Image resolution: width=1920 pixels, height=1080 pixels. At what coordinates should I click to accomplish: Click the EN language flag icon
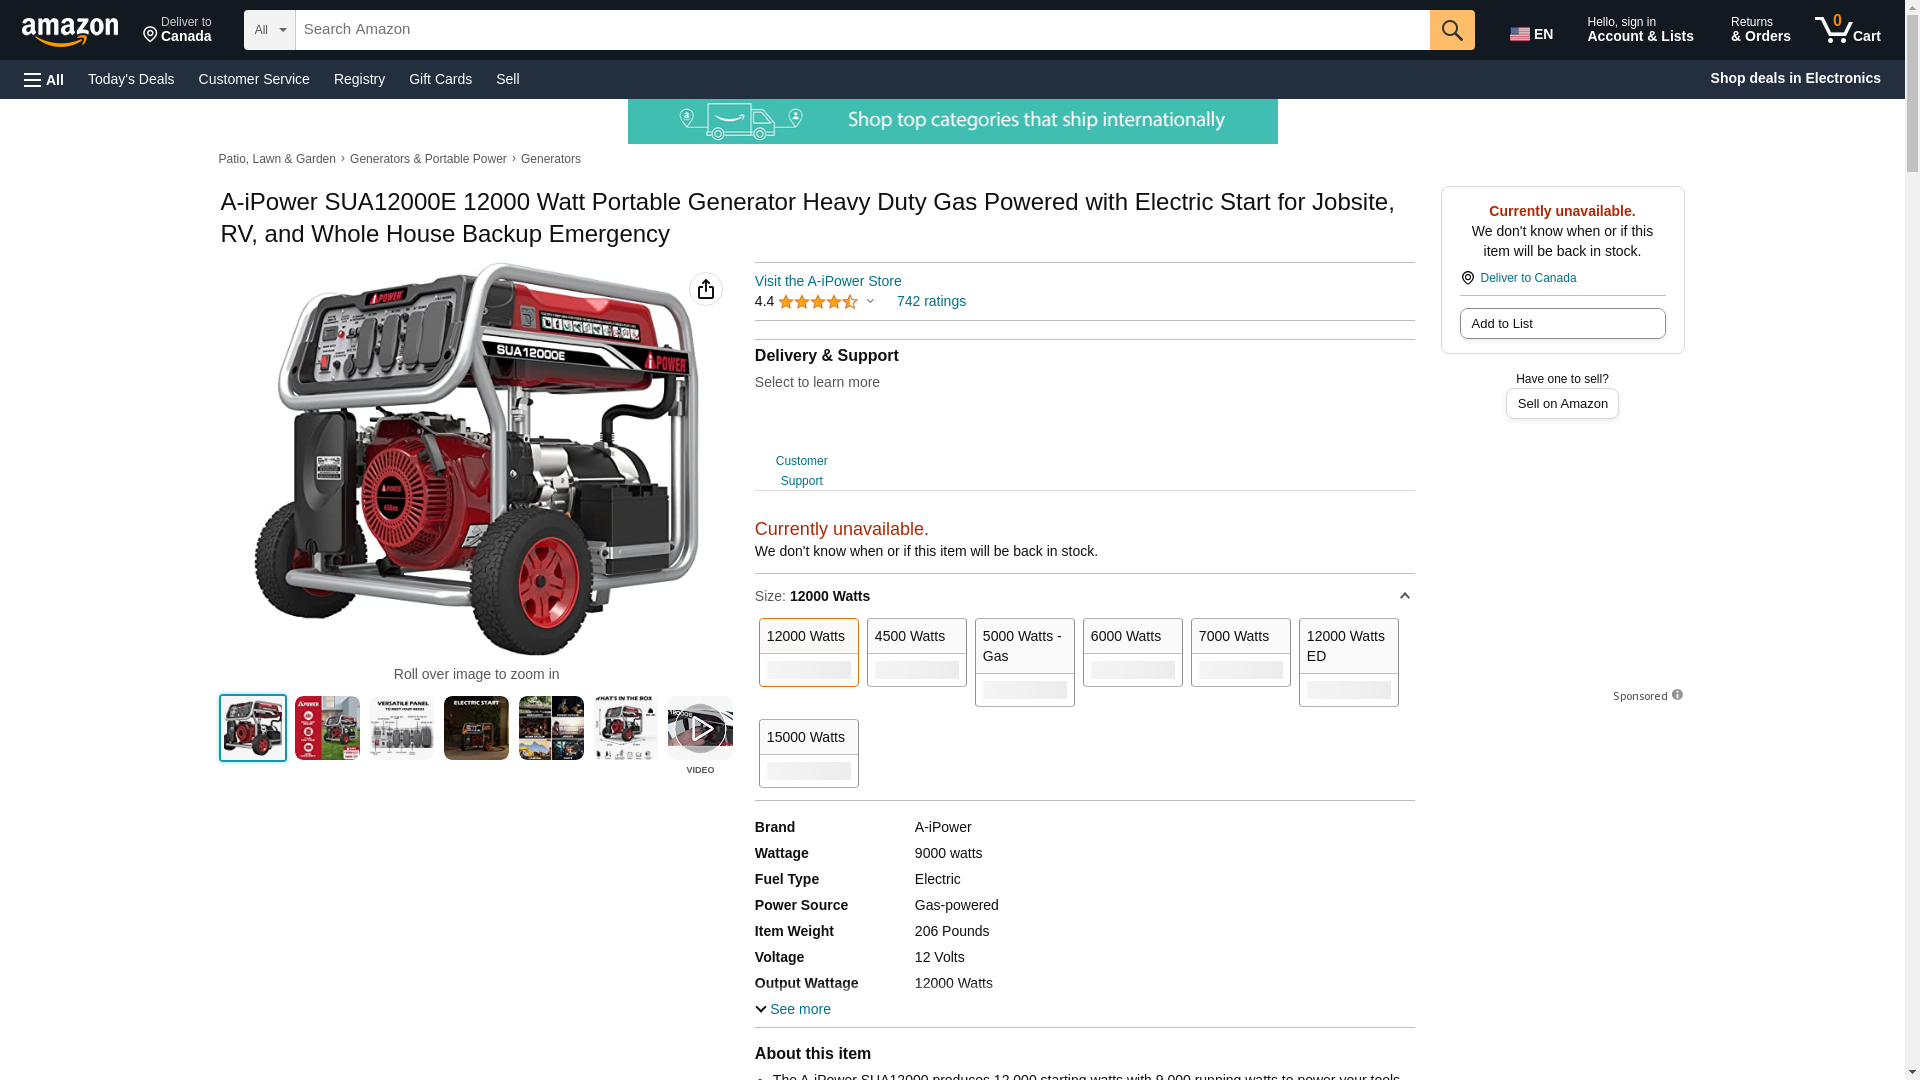point(1520,34)
